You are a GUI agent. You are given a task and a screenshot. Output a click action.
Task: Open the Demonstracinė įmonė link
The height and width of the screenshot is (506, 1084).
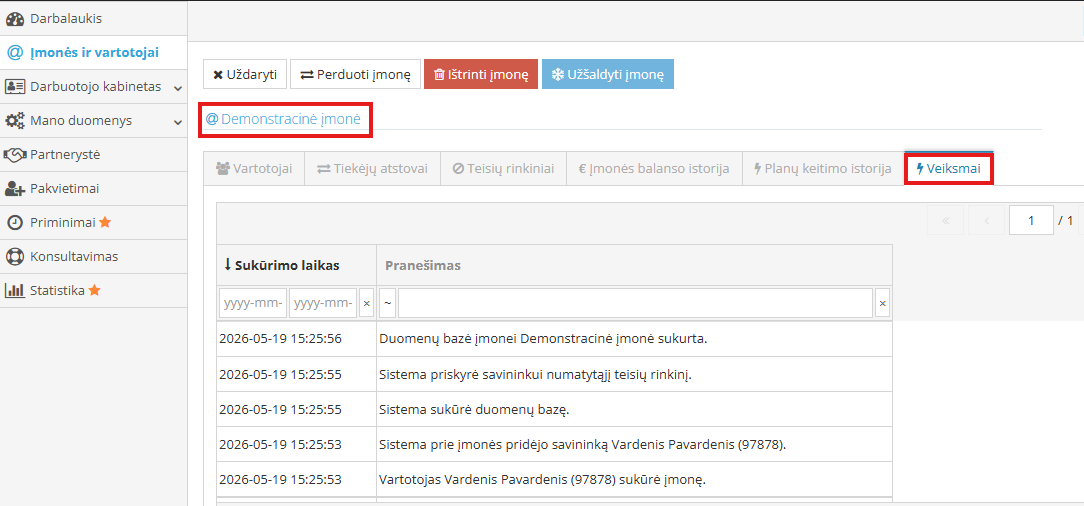283,119
